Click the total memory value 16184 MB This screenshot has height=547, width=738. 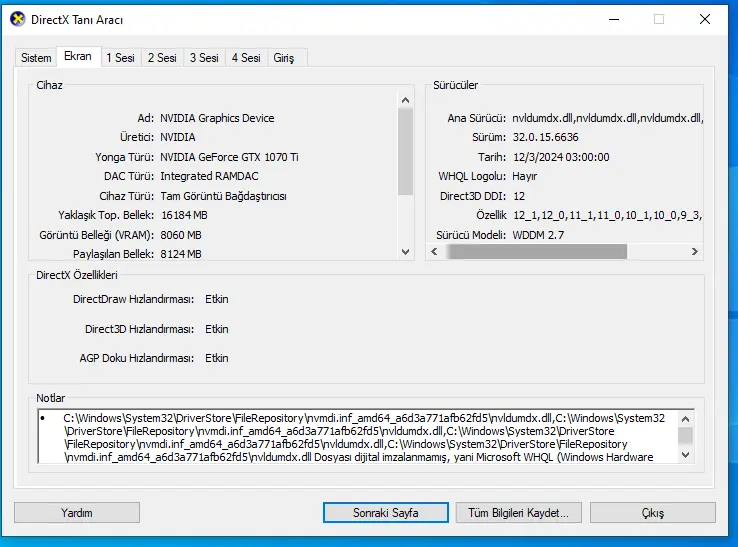[184, 216]
